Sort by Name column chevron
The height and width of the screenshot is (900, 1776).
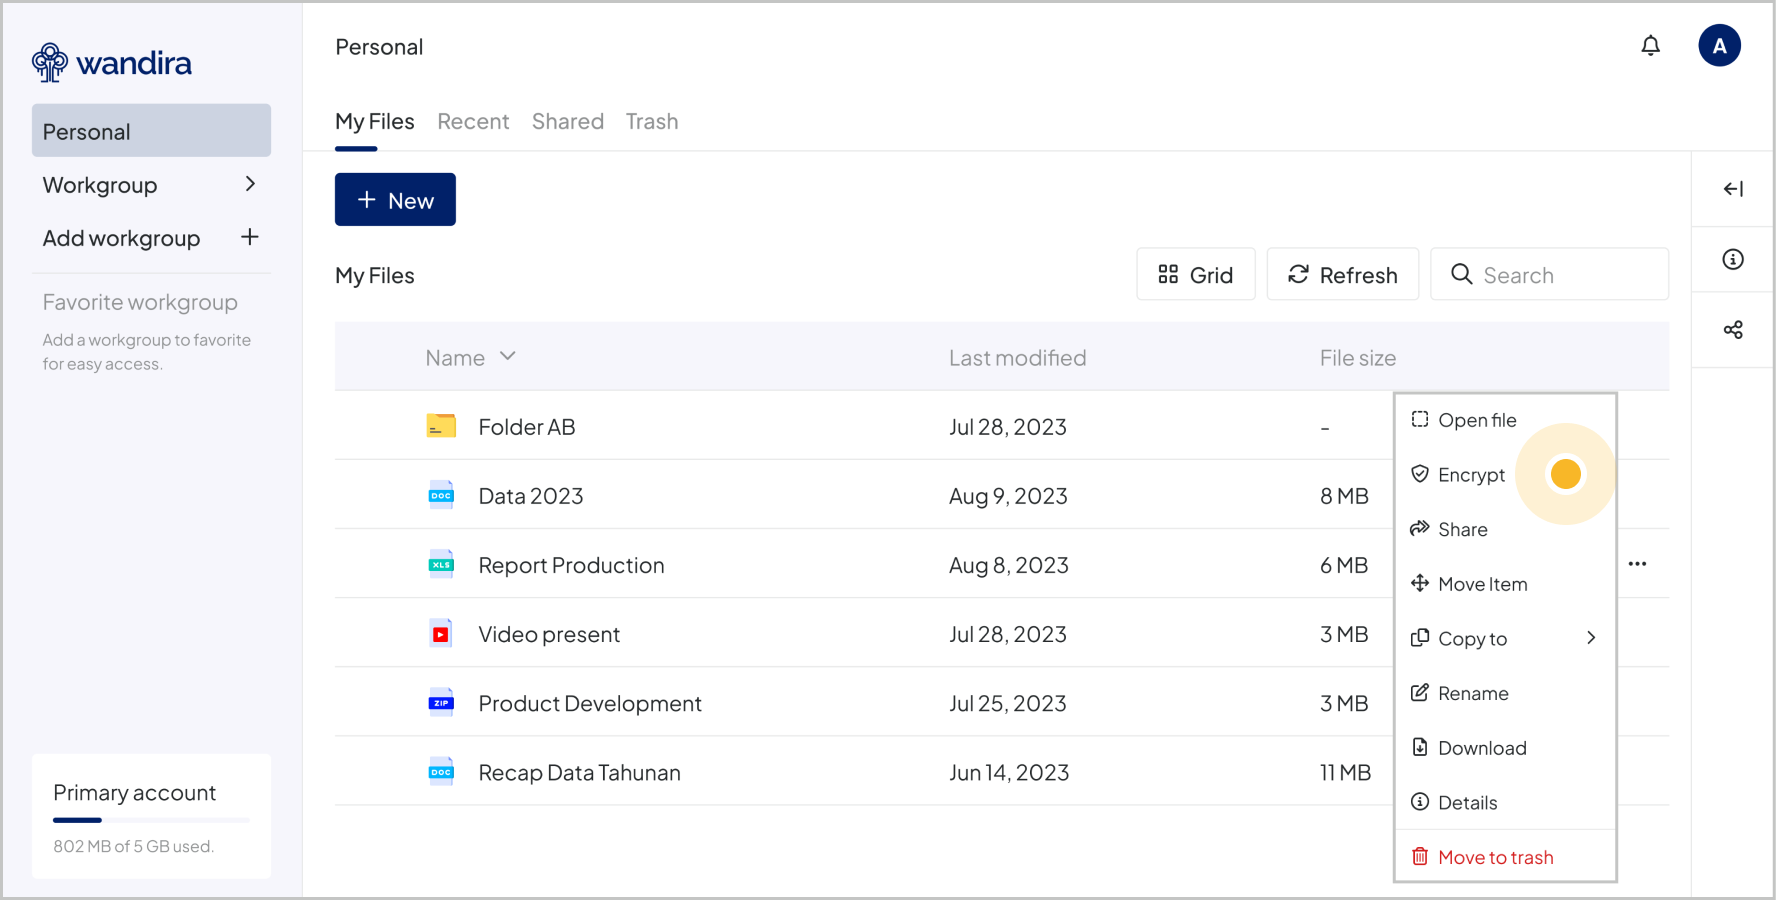(x=508, y=357)
